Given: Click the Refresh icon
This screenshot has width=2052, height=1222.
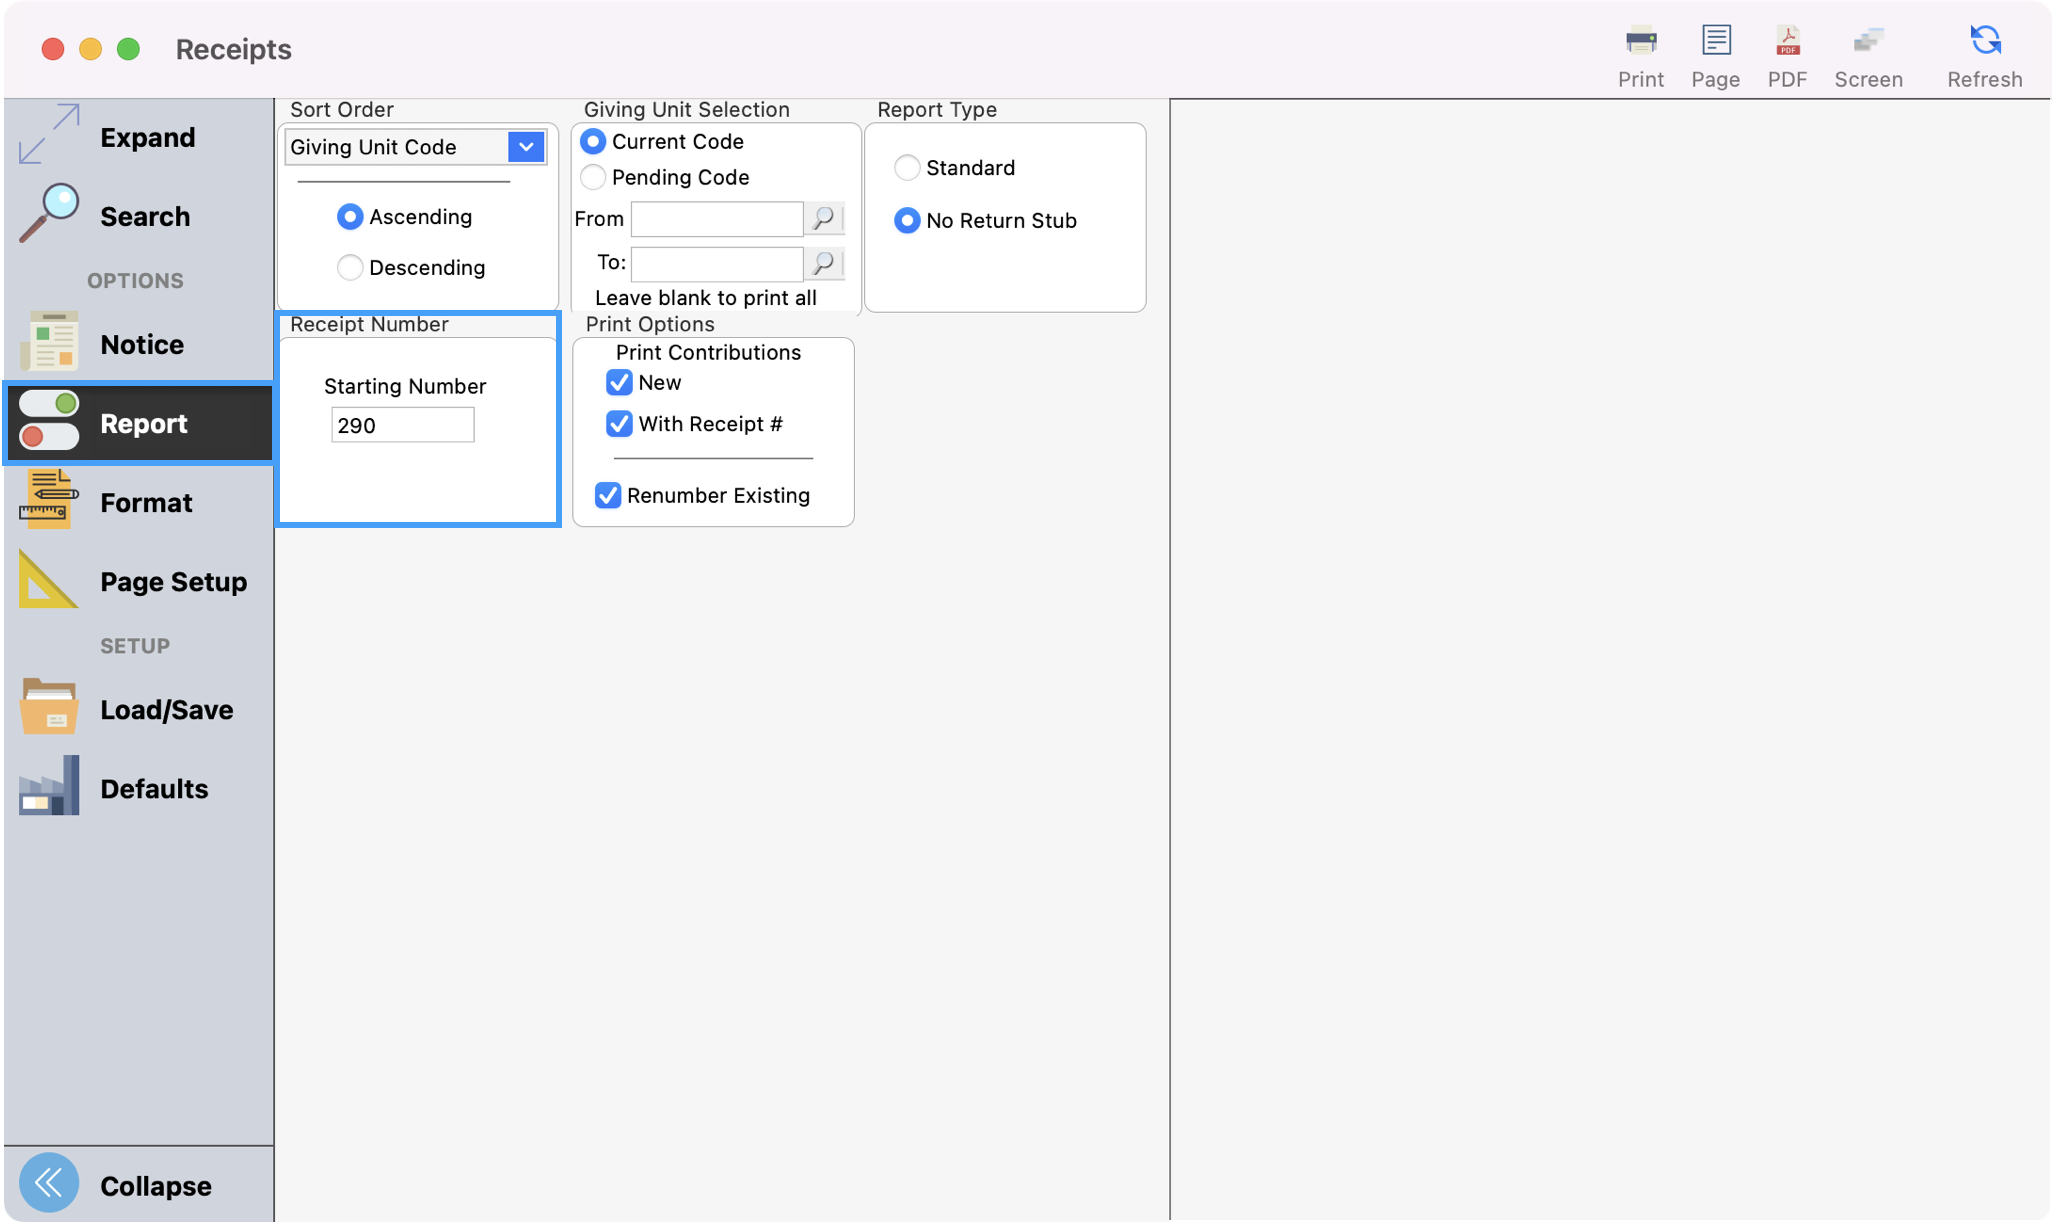Looking at the screenshot, I should pyautogui.click(x=1984, y=41).
